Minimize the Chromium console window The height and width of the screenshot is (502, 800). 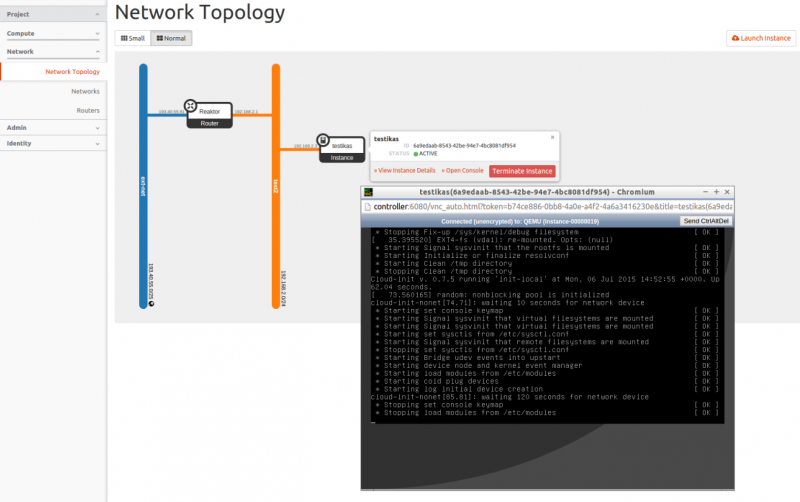click(704, 191)
